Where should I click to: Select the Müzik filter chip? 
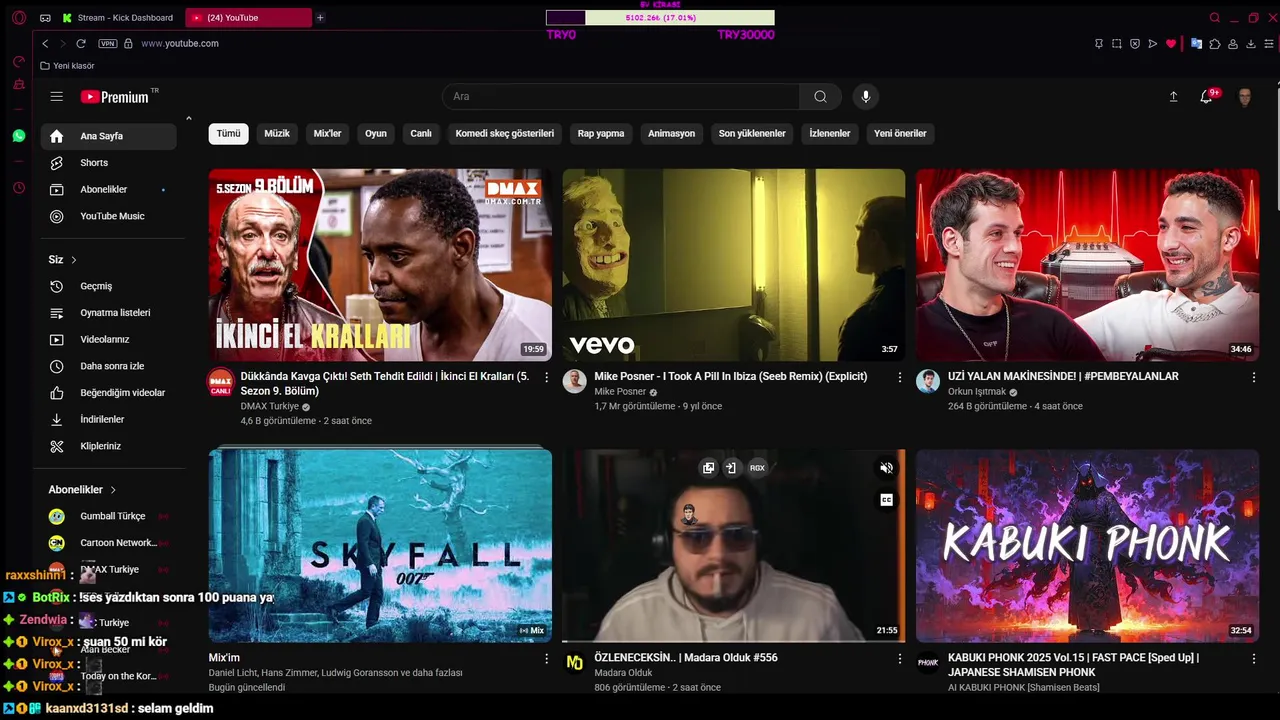pyautogui.click(x=277, y=133)
